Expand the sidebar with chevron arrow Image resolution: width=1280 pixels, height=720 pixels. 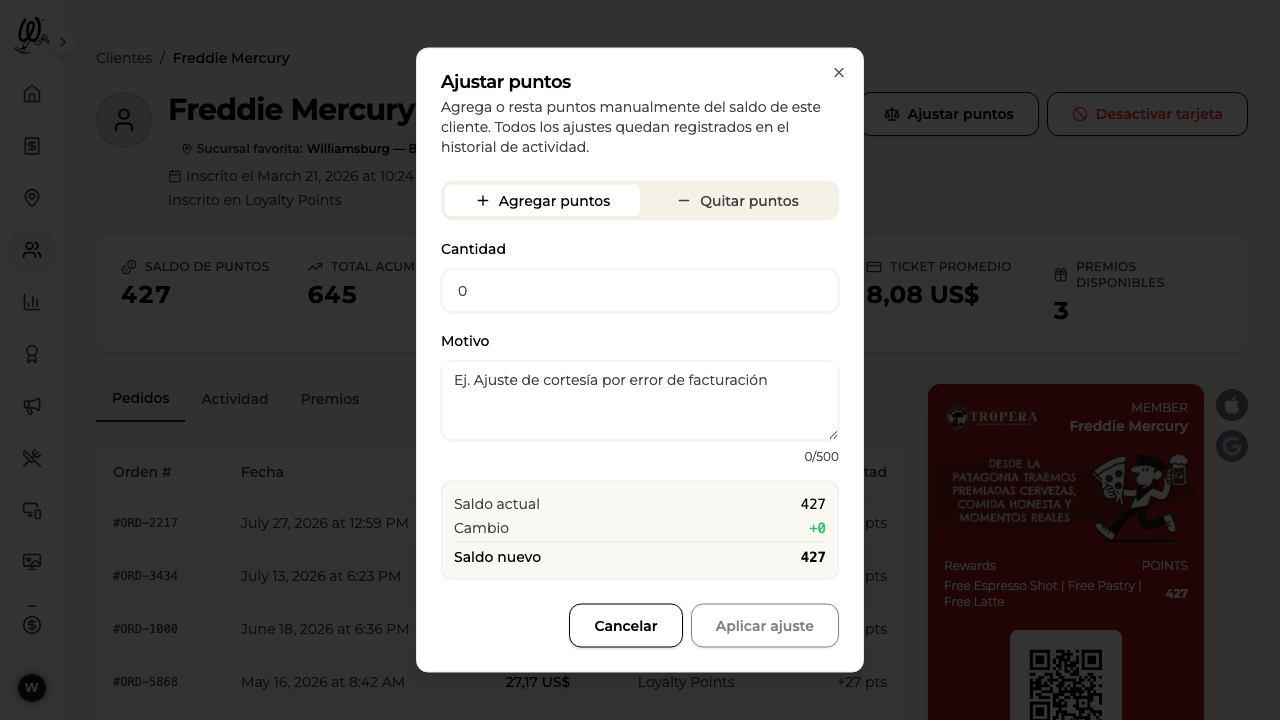click(62, 42)
